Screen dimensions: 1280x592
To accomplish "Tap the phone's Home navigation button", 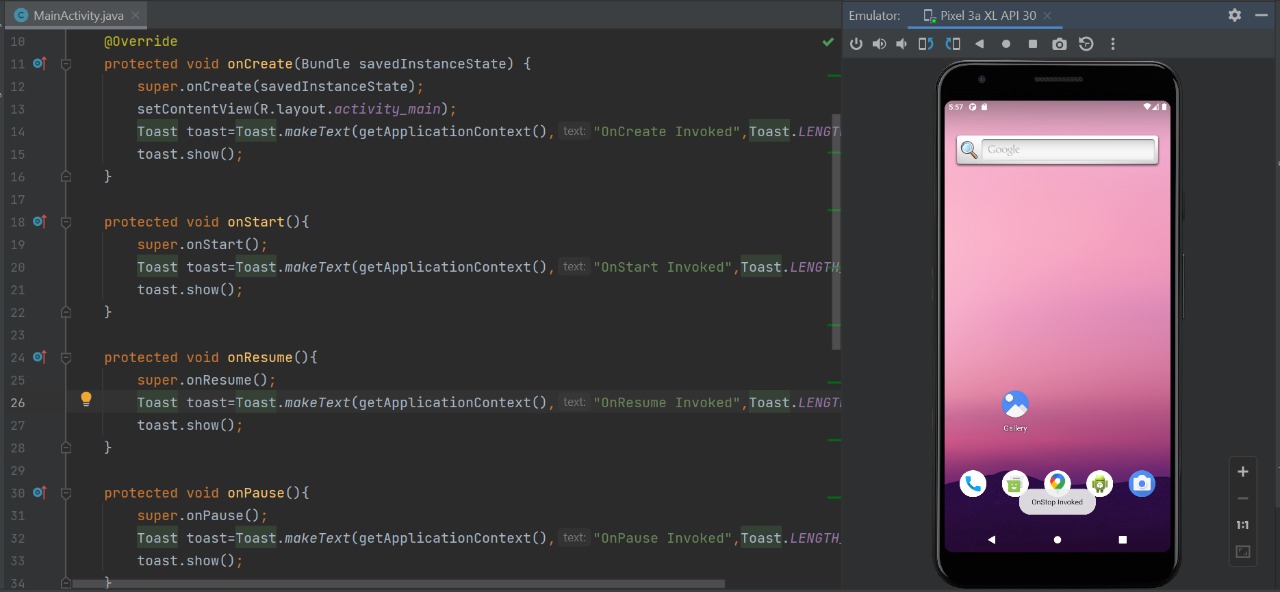I will tap(1057, 539).
